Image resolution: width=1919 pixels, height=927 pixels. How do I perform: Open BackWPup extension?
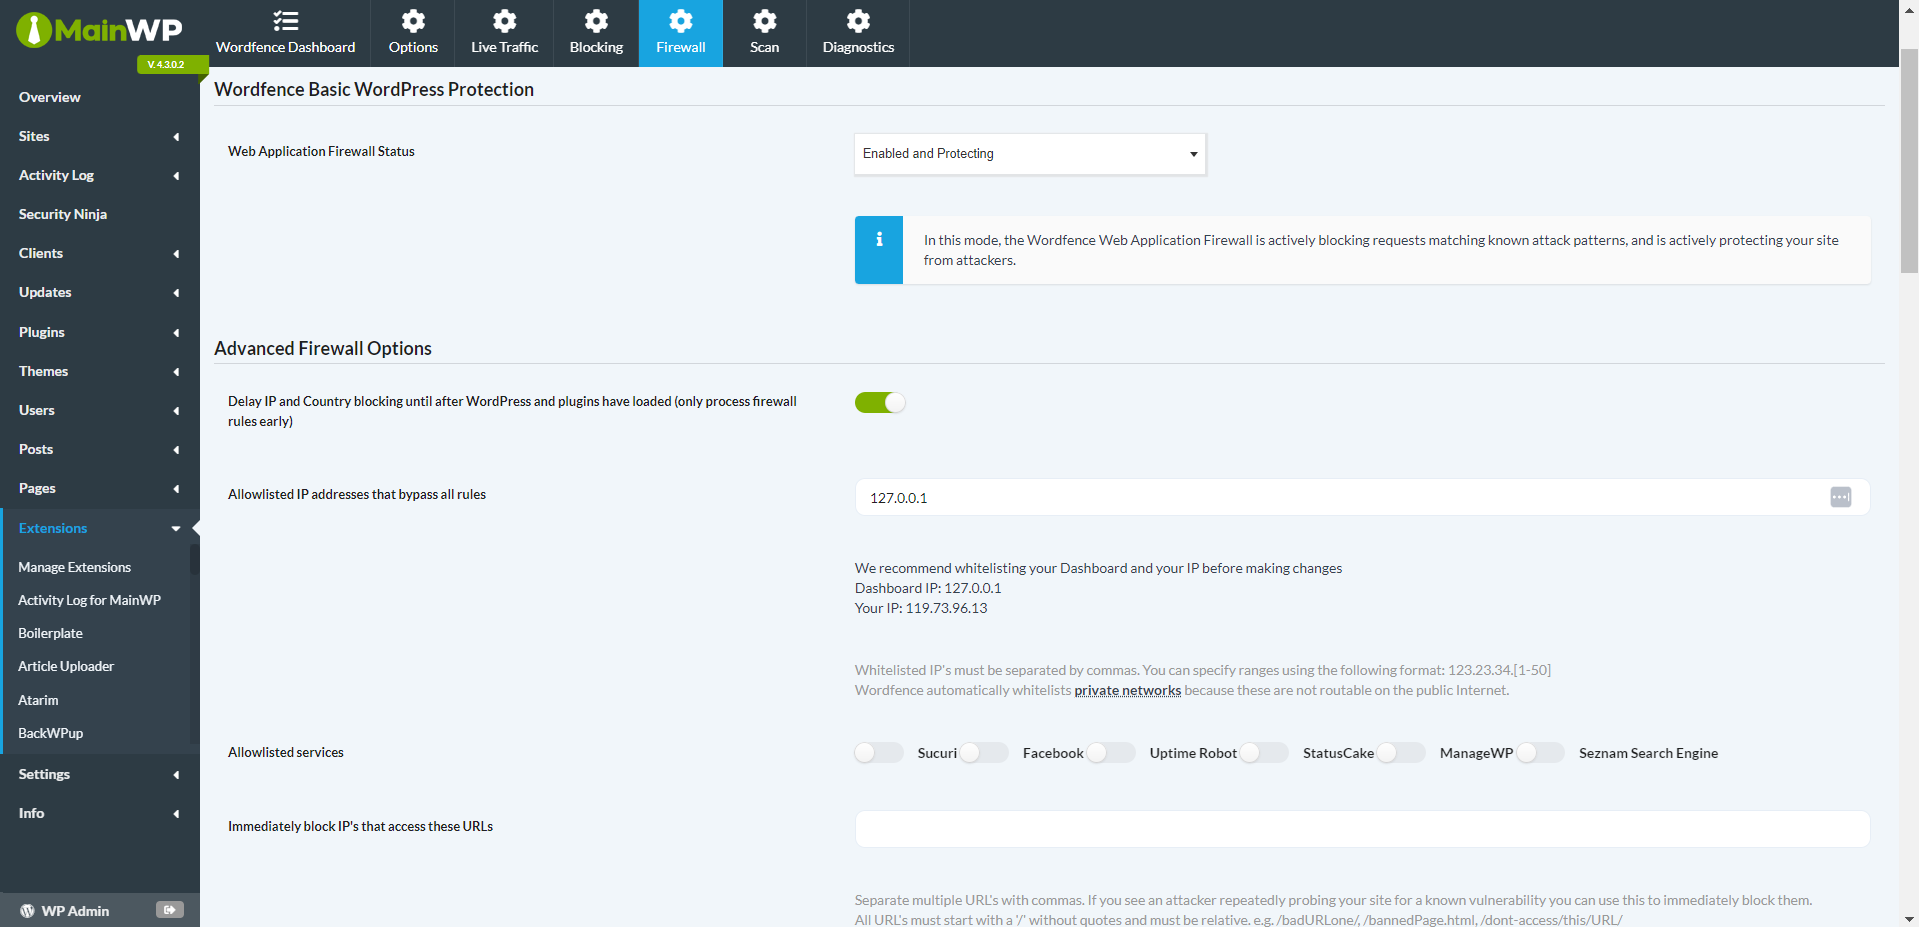(51, 733)
